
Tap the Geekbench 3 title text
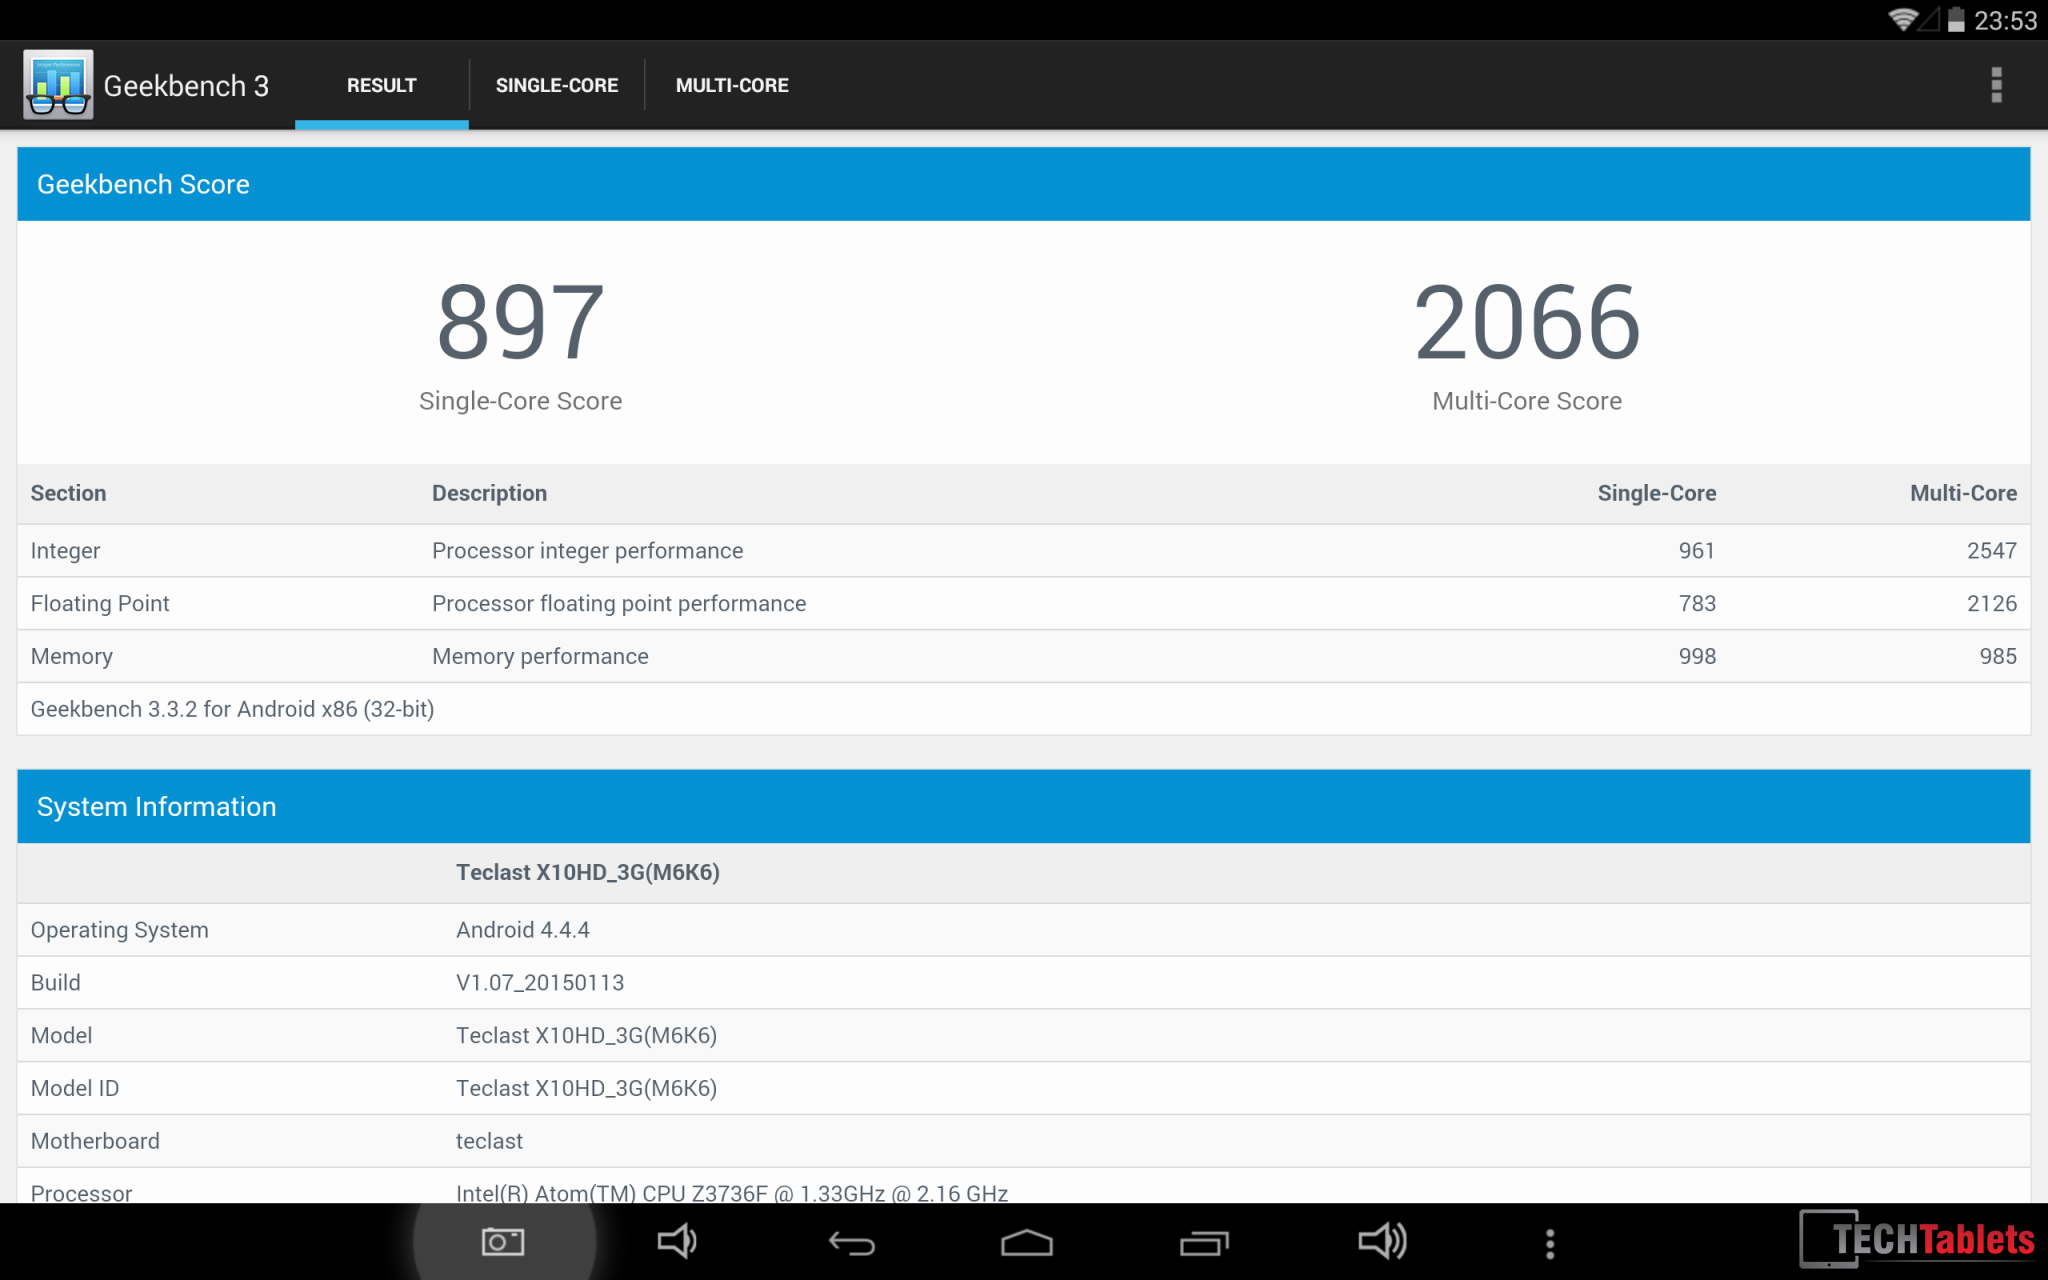pos(186,86)
